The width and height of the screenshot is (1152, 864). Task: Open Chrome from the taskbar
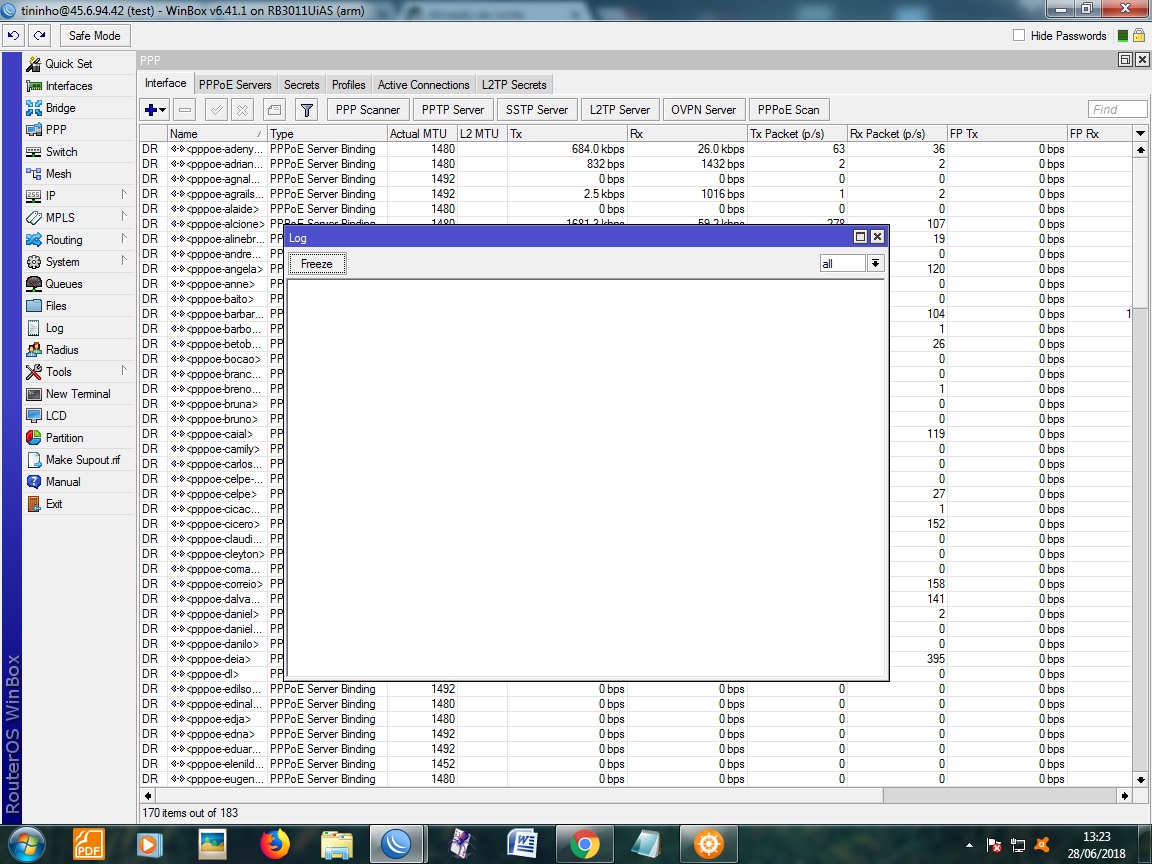[584, 843]
